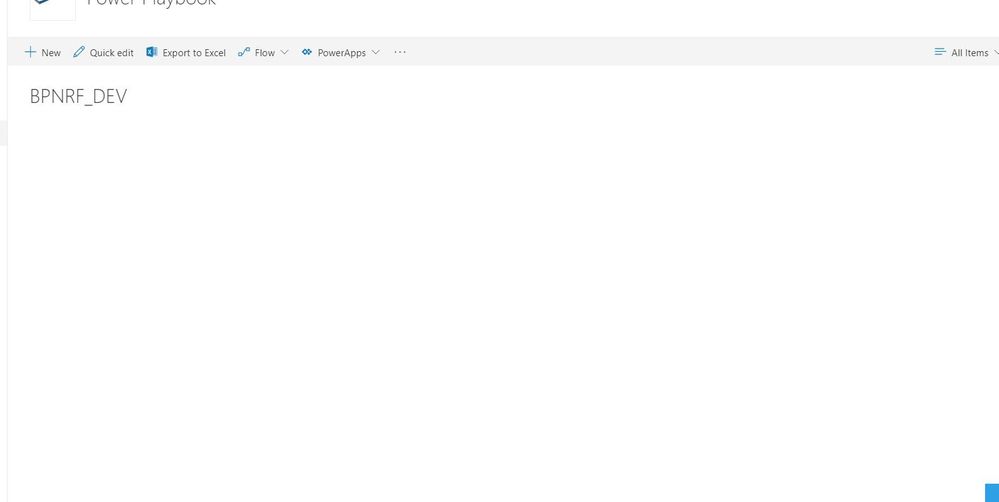999x502 pixels.
Task: Click the New item label
Action: tap(51, 53)
